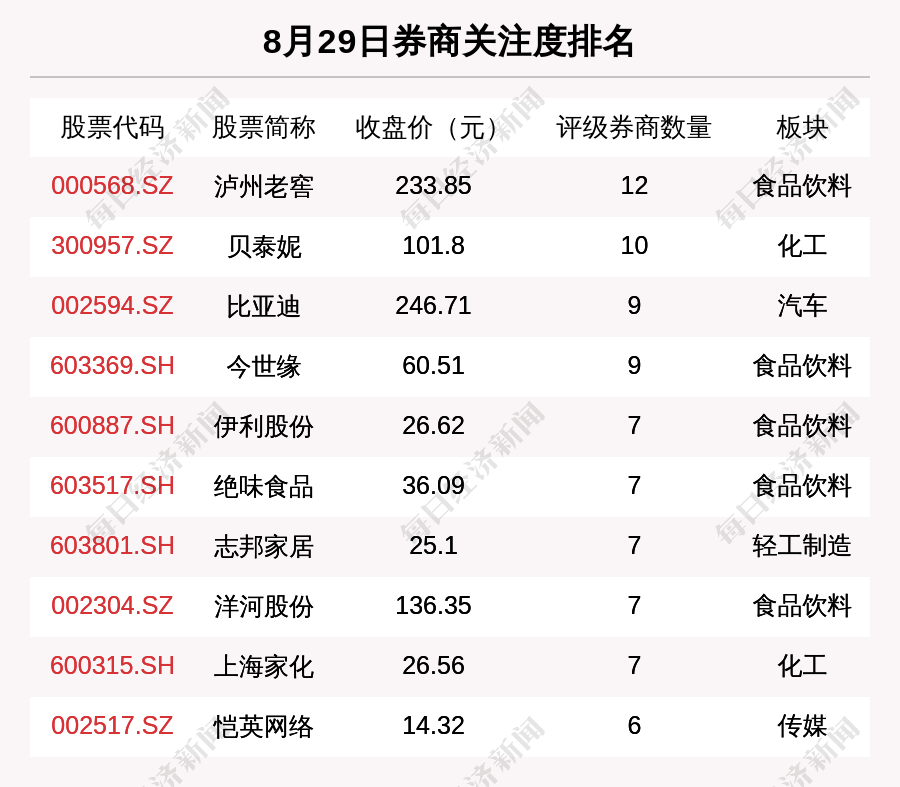Click the stock name 洋河股份
The image size is (900, 787).
click(x=263, y=607)
